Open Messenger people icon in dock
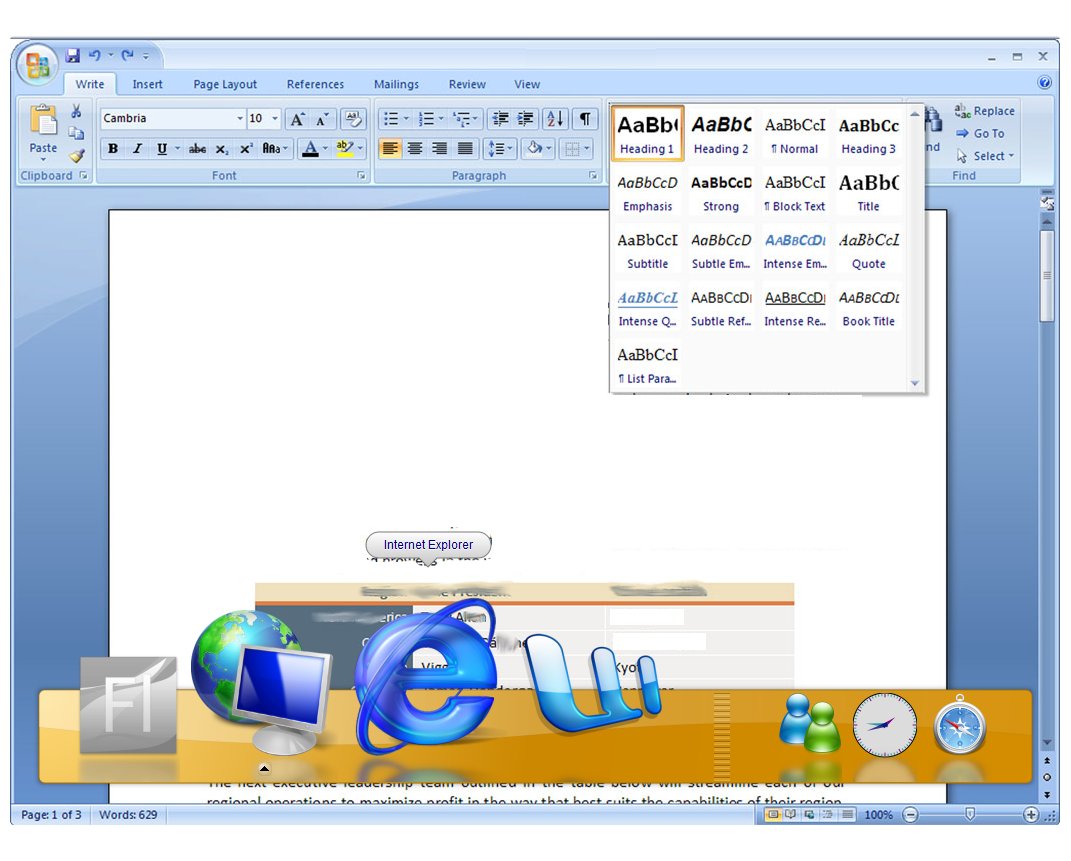Viewport: 1071px width, 861px height. click(809, 722)
